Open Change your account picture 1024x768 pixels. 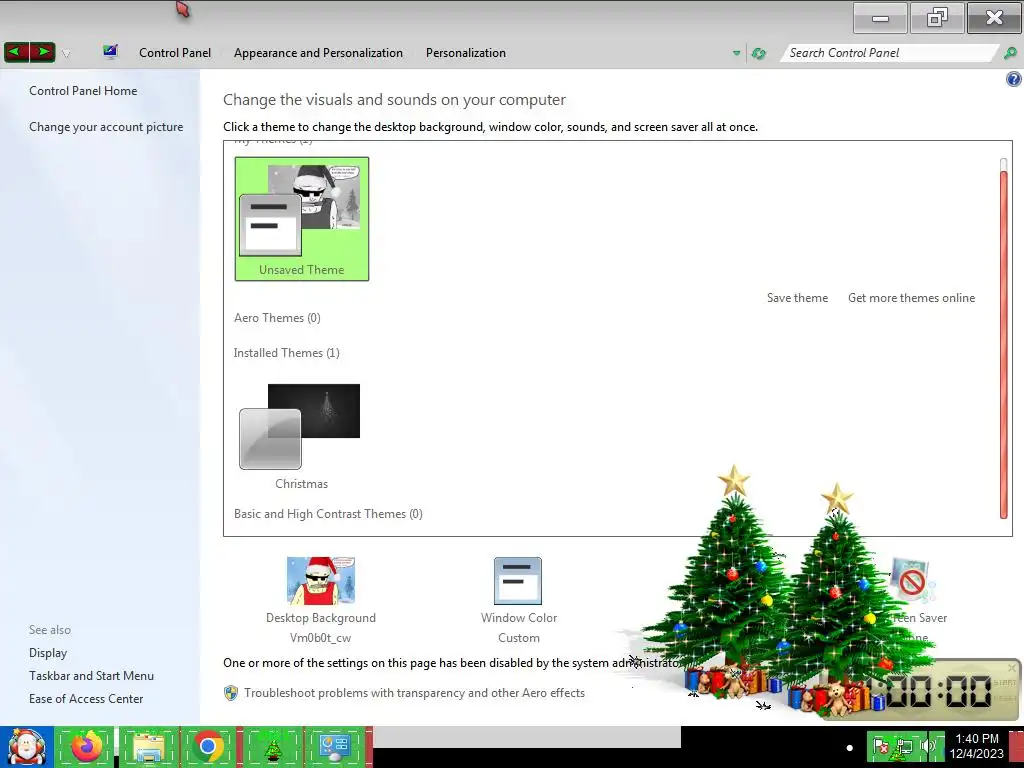[106, 127]
